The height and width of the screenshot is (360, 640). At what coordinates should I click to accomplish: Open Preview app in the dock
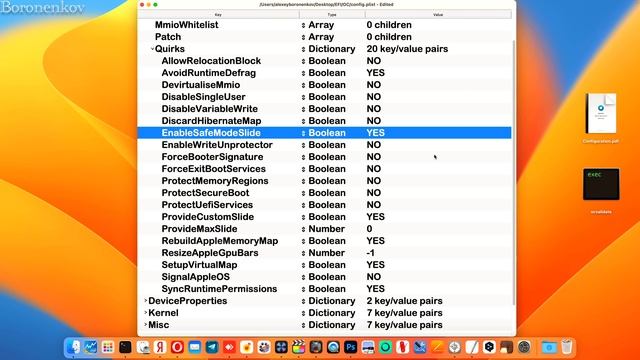point(142,347)
